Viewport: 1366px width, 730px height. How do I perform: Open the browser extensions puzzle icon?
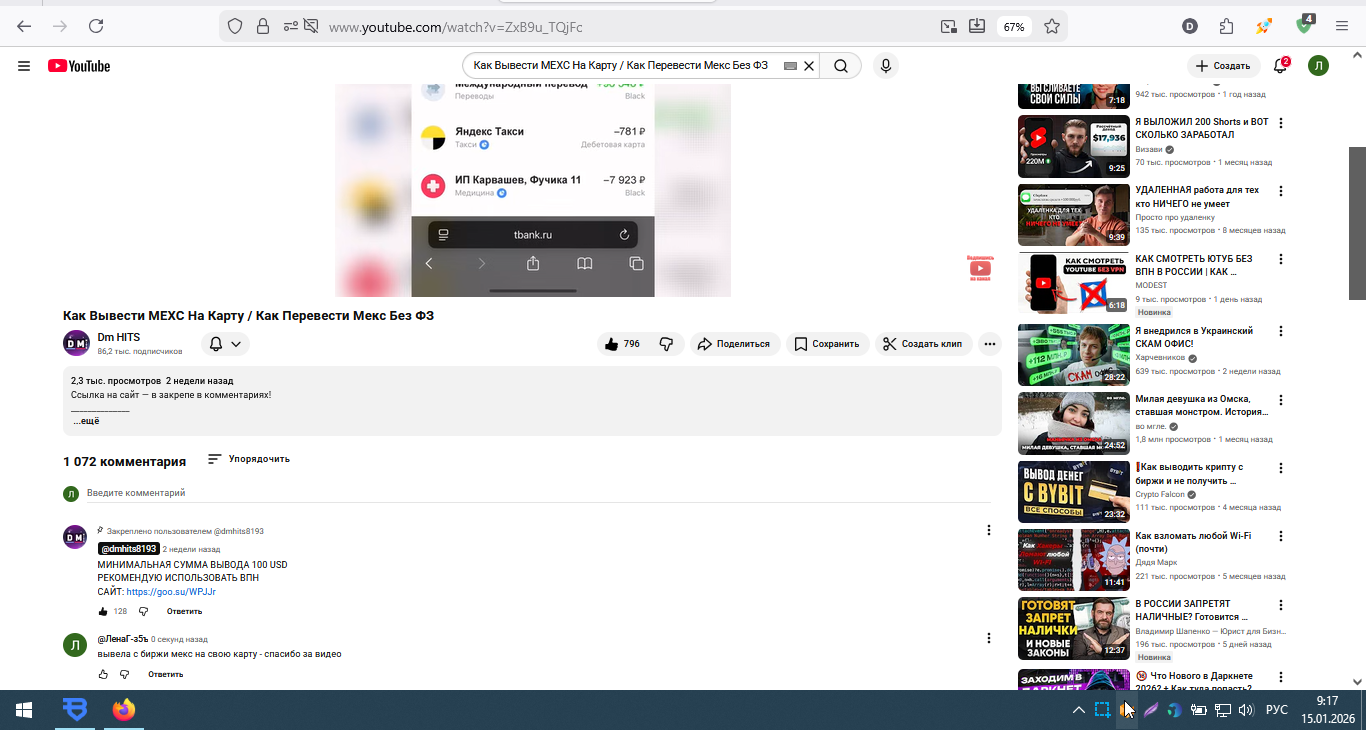1226,27
